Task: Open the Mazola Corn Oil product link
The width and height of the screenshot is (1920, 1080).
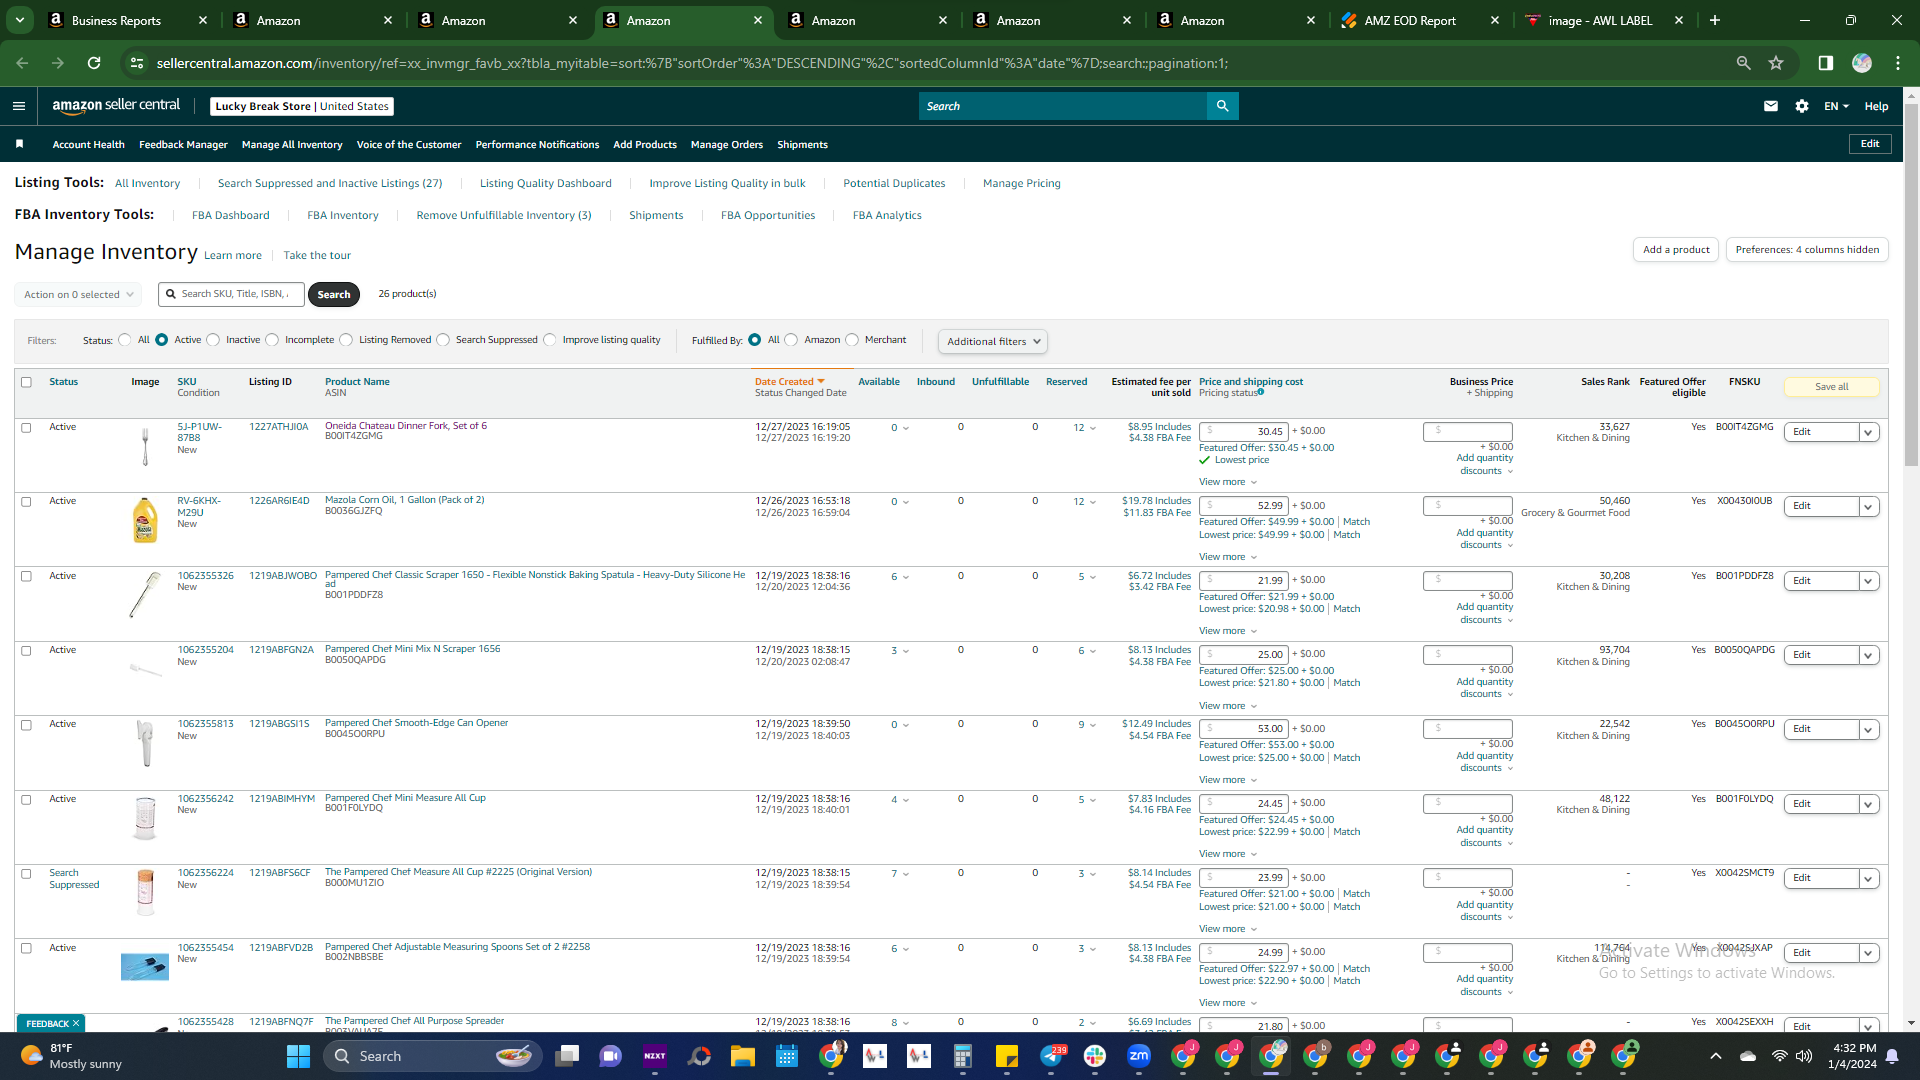Action: click(404, 500)
